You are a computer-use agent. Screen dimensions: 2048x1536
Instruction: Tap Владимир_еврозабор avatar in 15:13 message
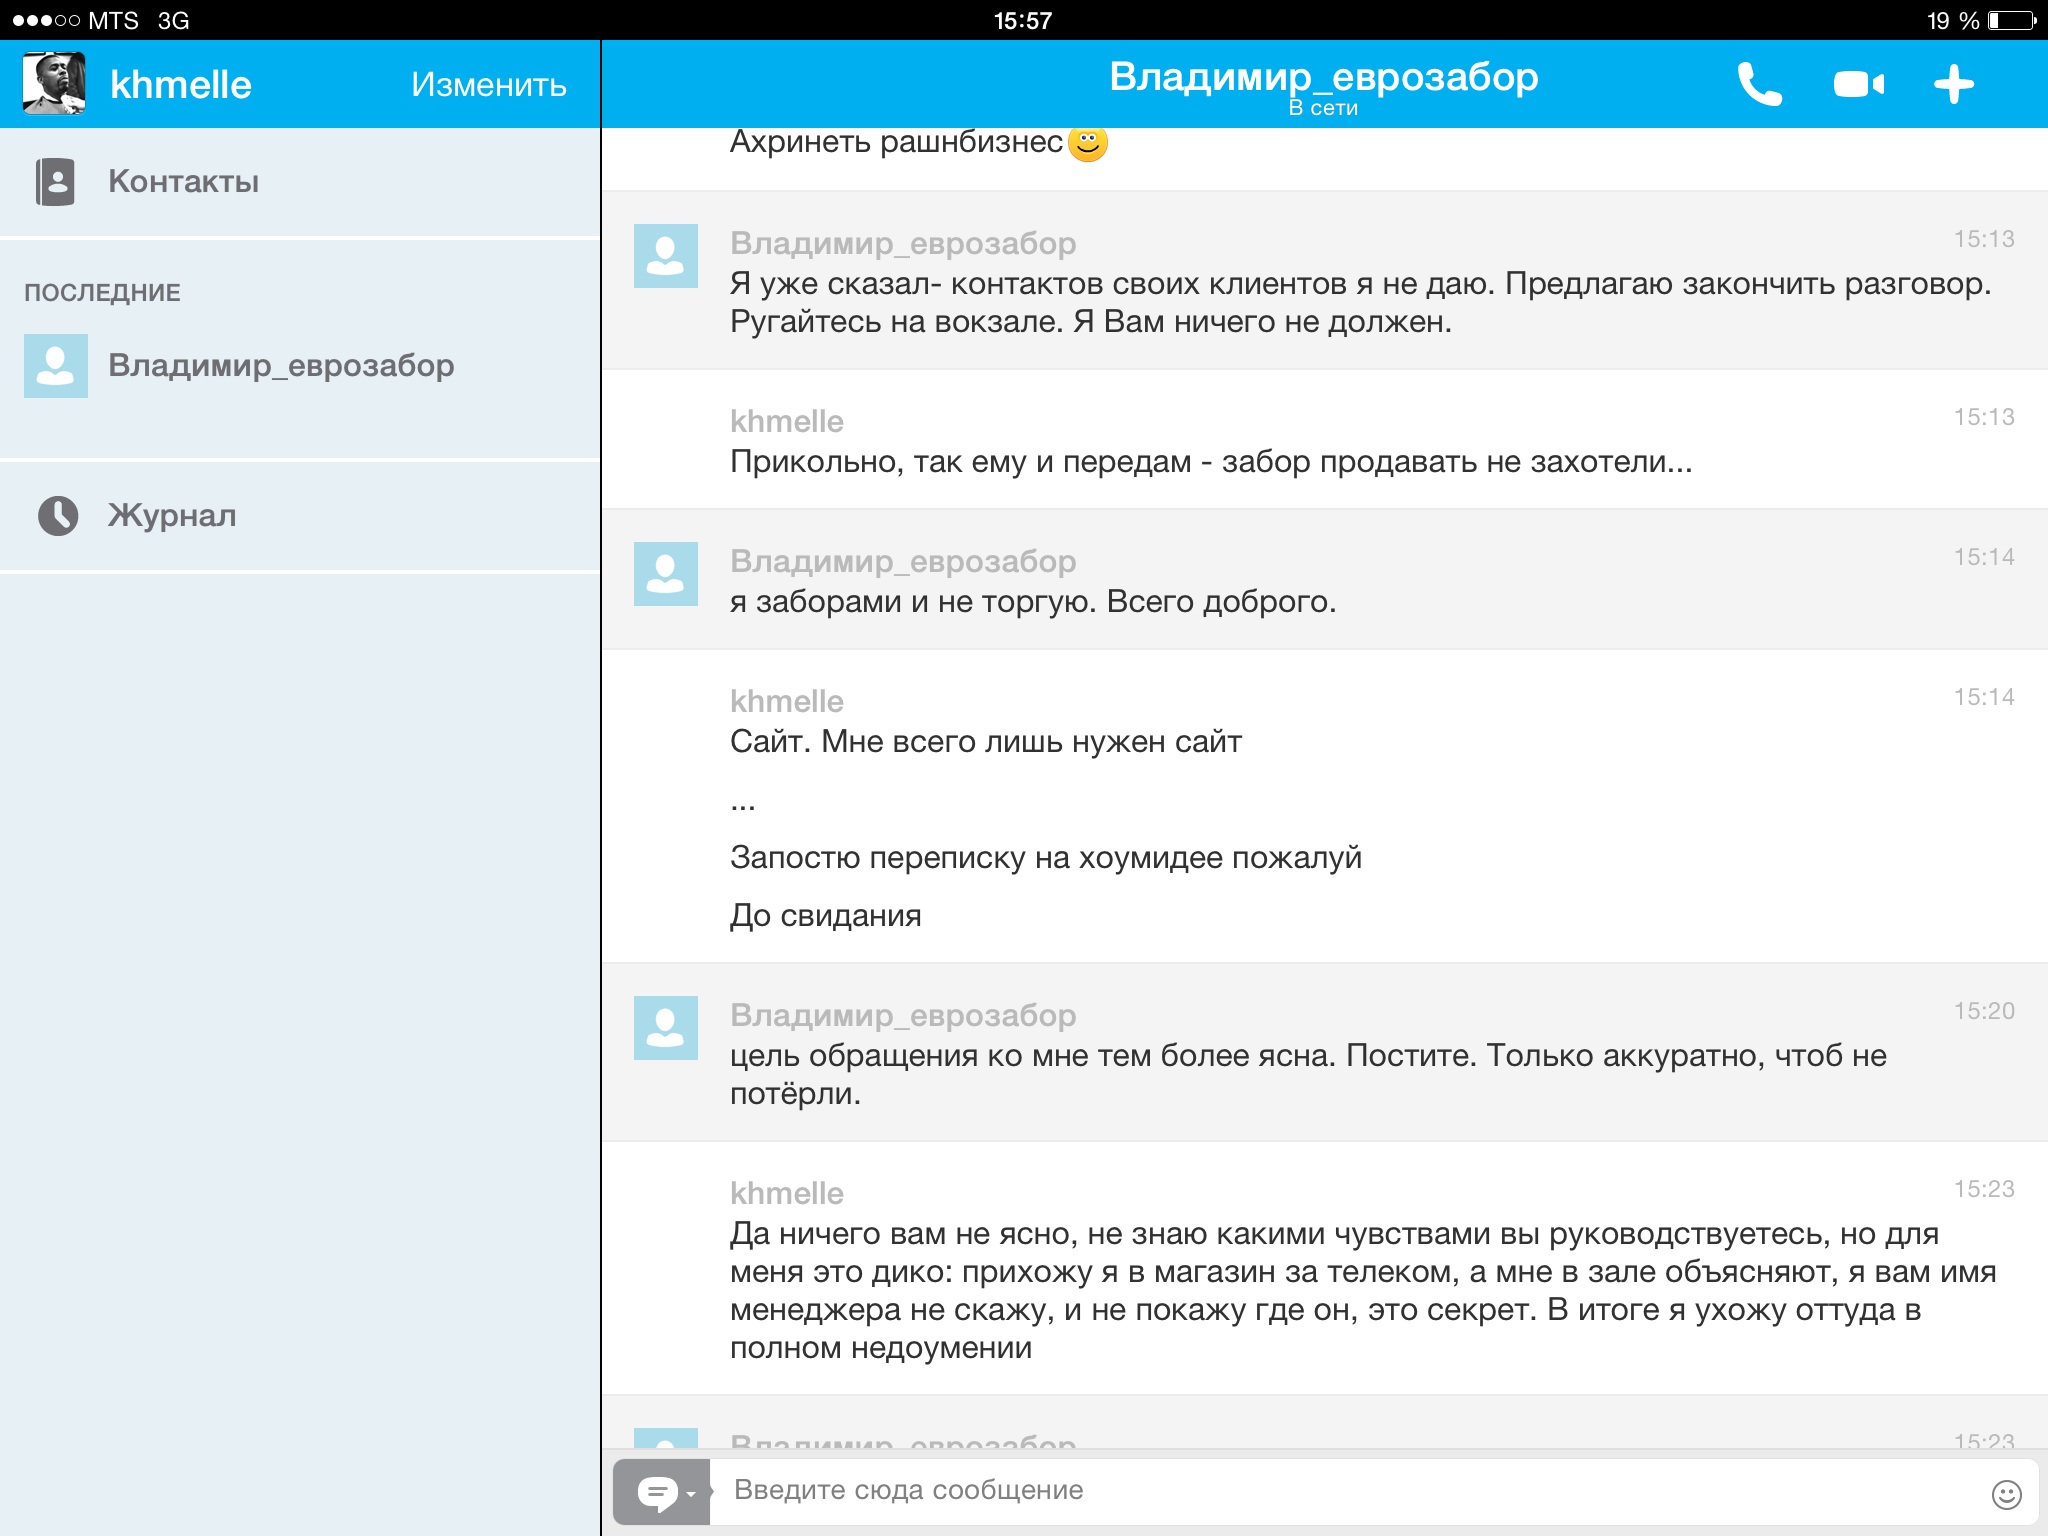(665, 256)
